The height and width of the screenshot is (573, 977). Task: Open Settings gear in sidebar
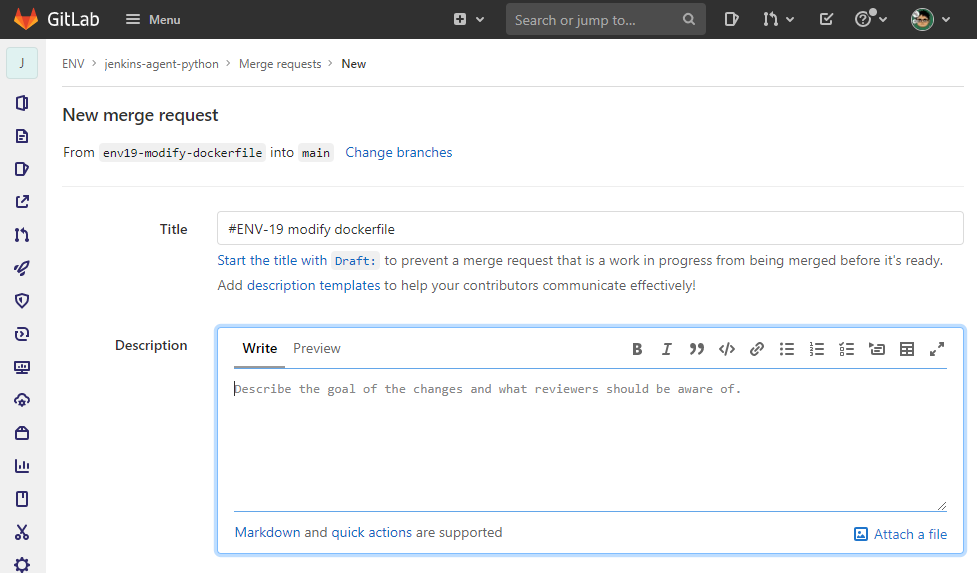click(22, 564)
